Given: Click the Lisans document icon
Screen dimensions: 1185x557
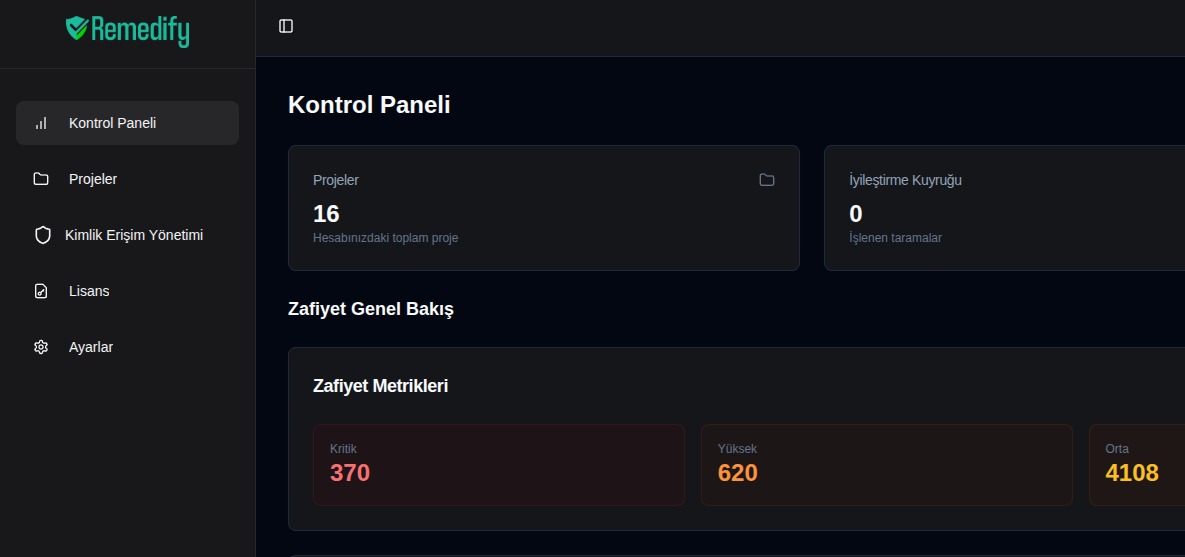Looking at the screenshot, I should (41, 291).
